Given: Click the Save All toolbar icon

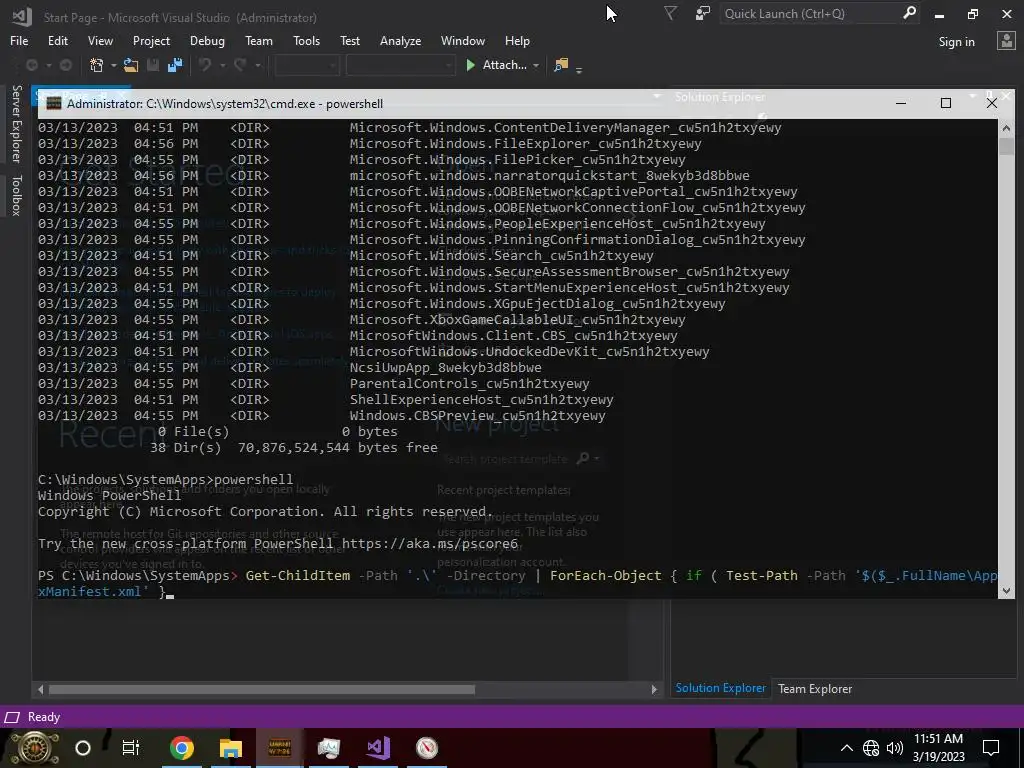Looking at the screenshot, I should tap(174, 65).
